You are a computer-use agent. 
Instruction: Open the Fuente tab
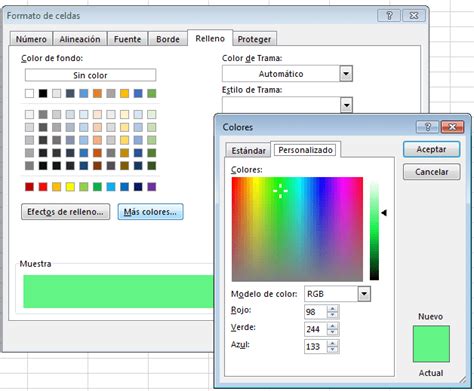[x=127, y=39]
